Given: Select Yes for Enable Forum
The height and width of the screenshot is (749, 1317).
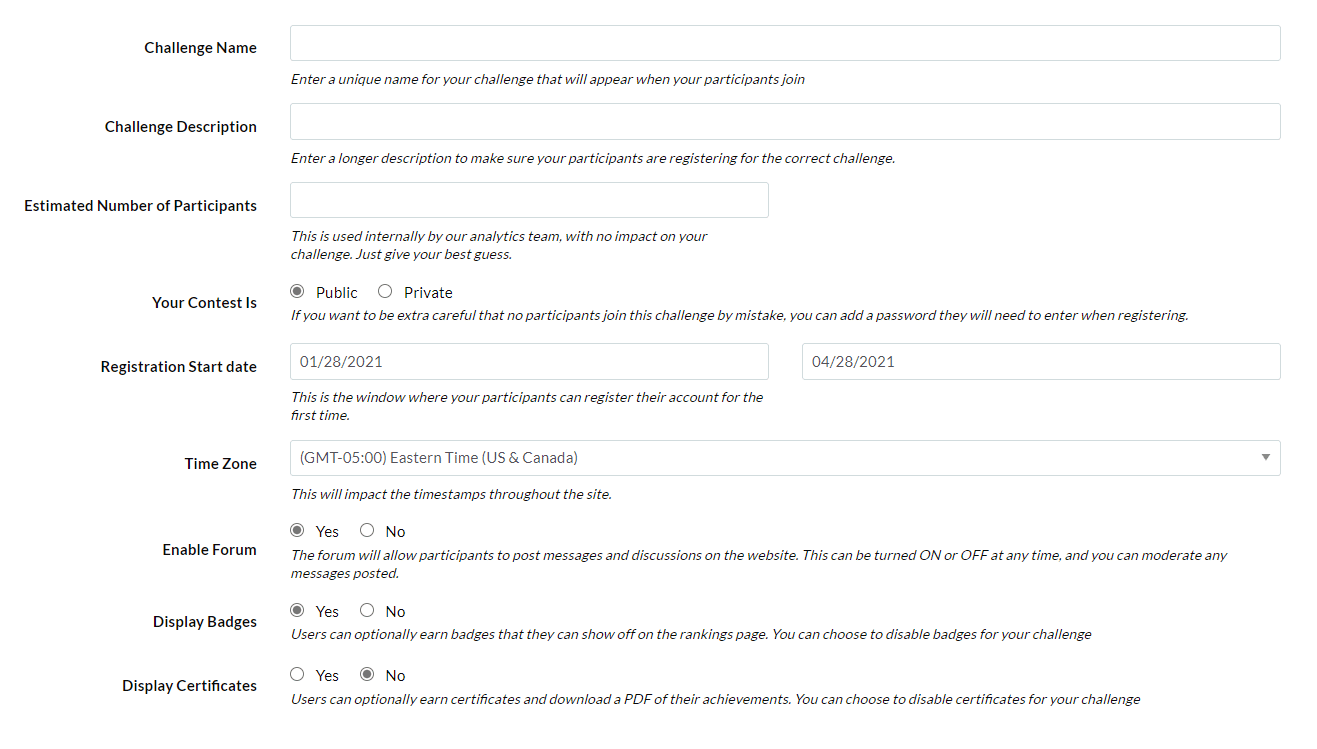Looking at the screenshot, I should coord(297,531).
